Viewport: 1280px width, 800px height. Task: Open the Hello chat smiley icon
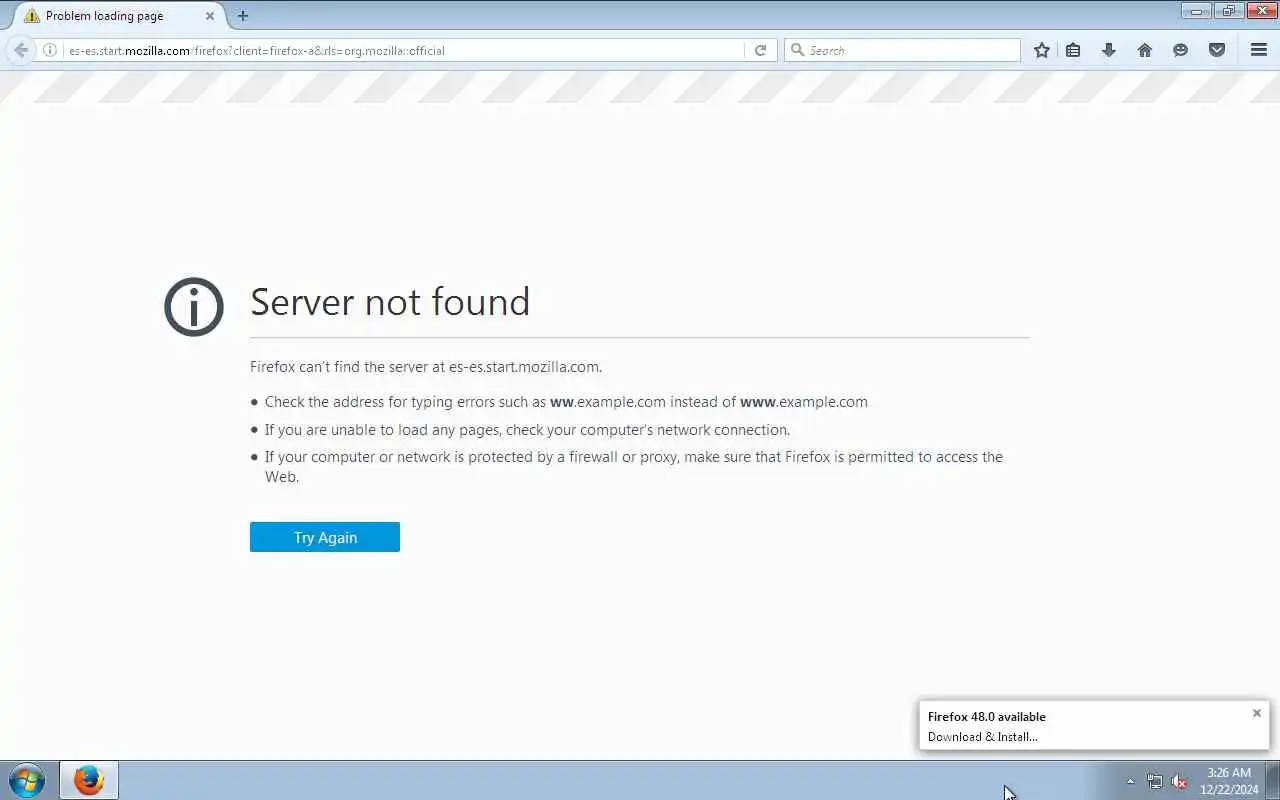(1181, 50)
